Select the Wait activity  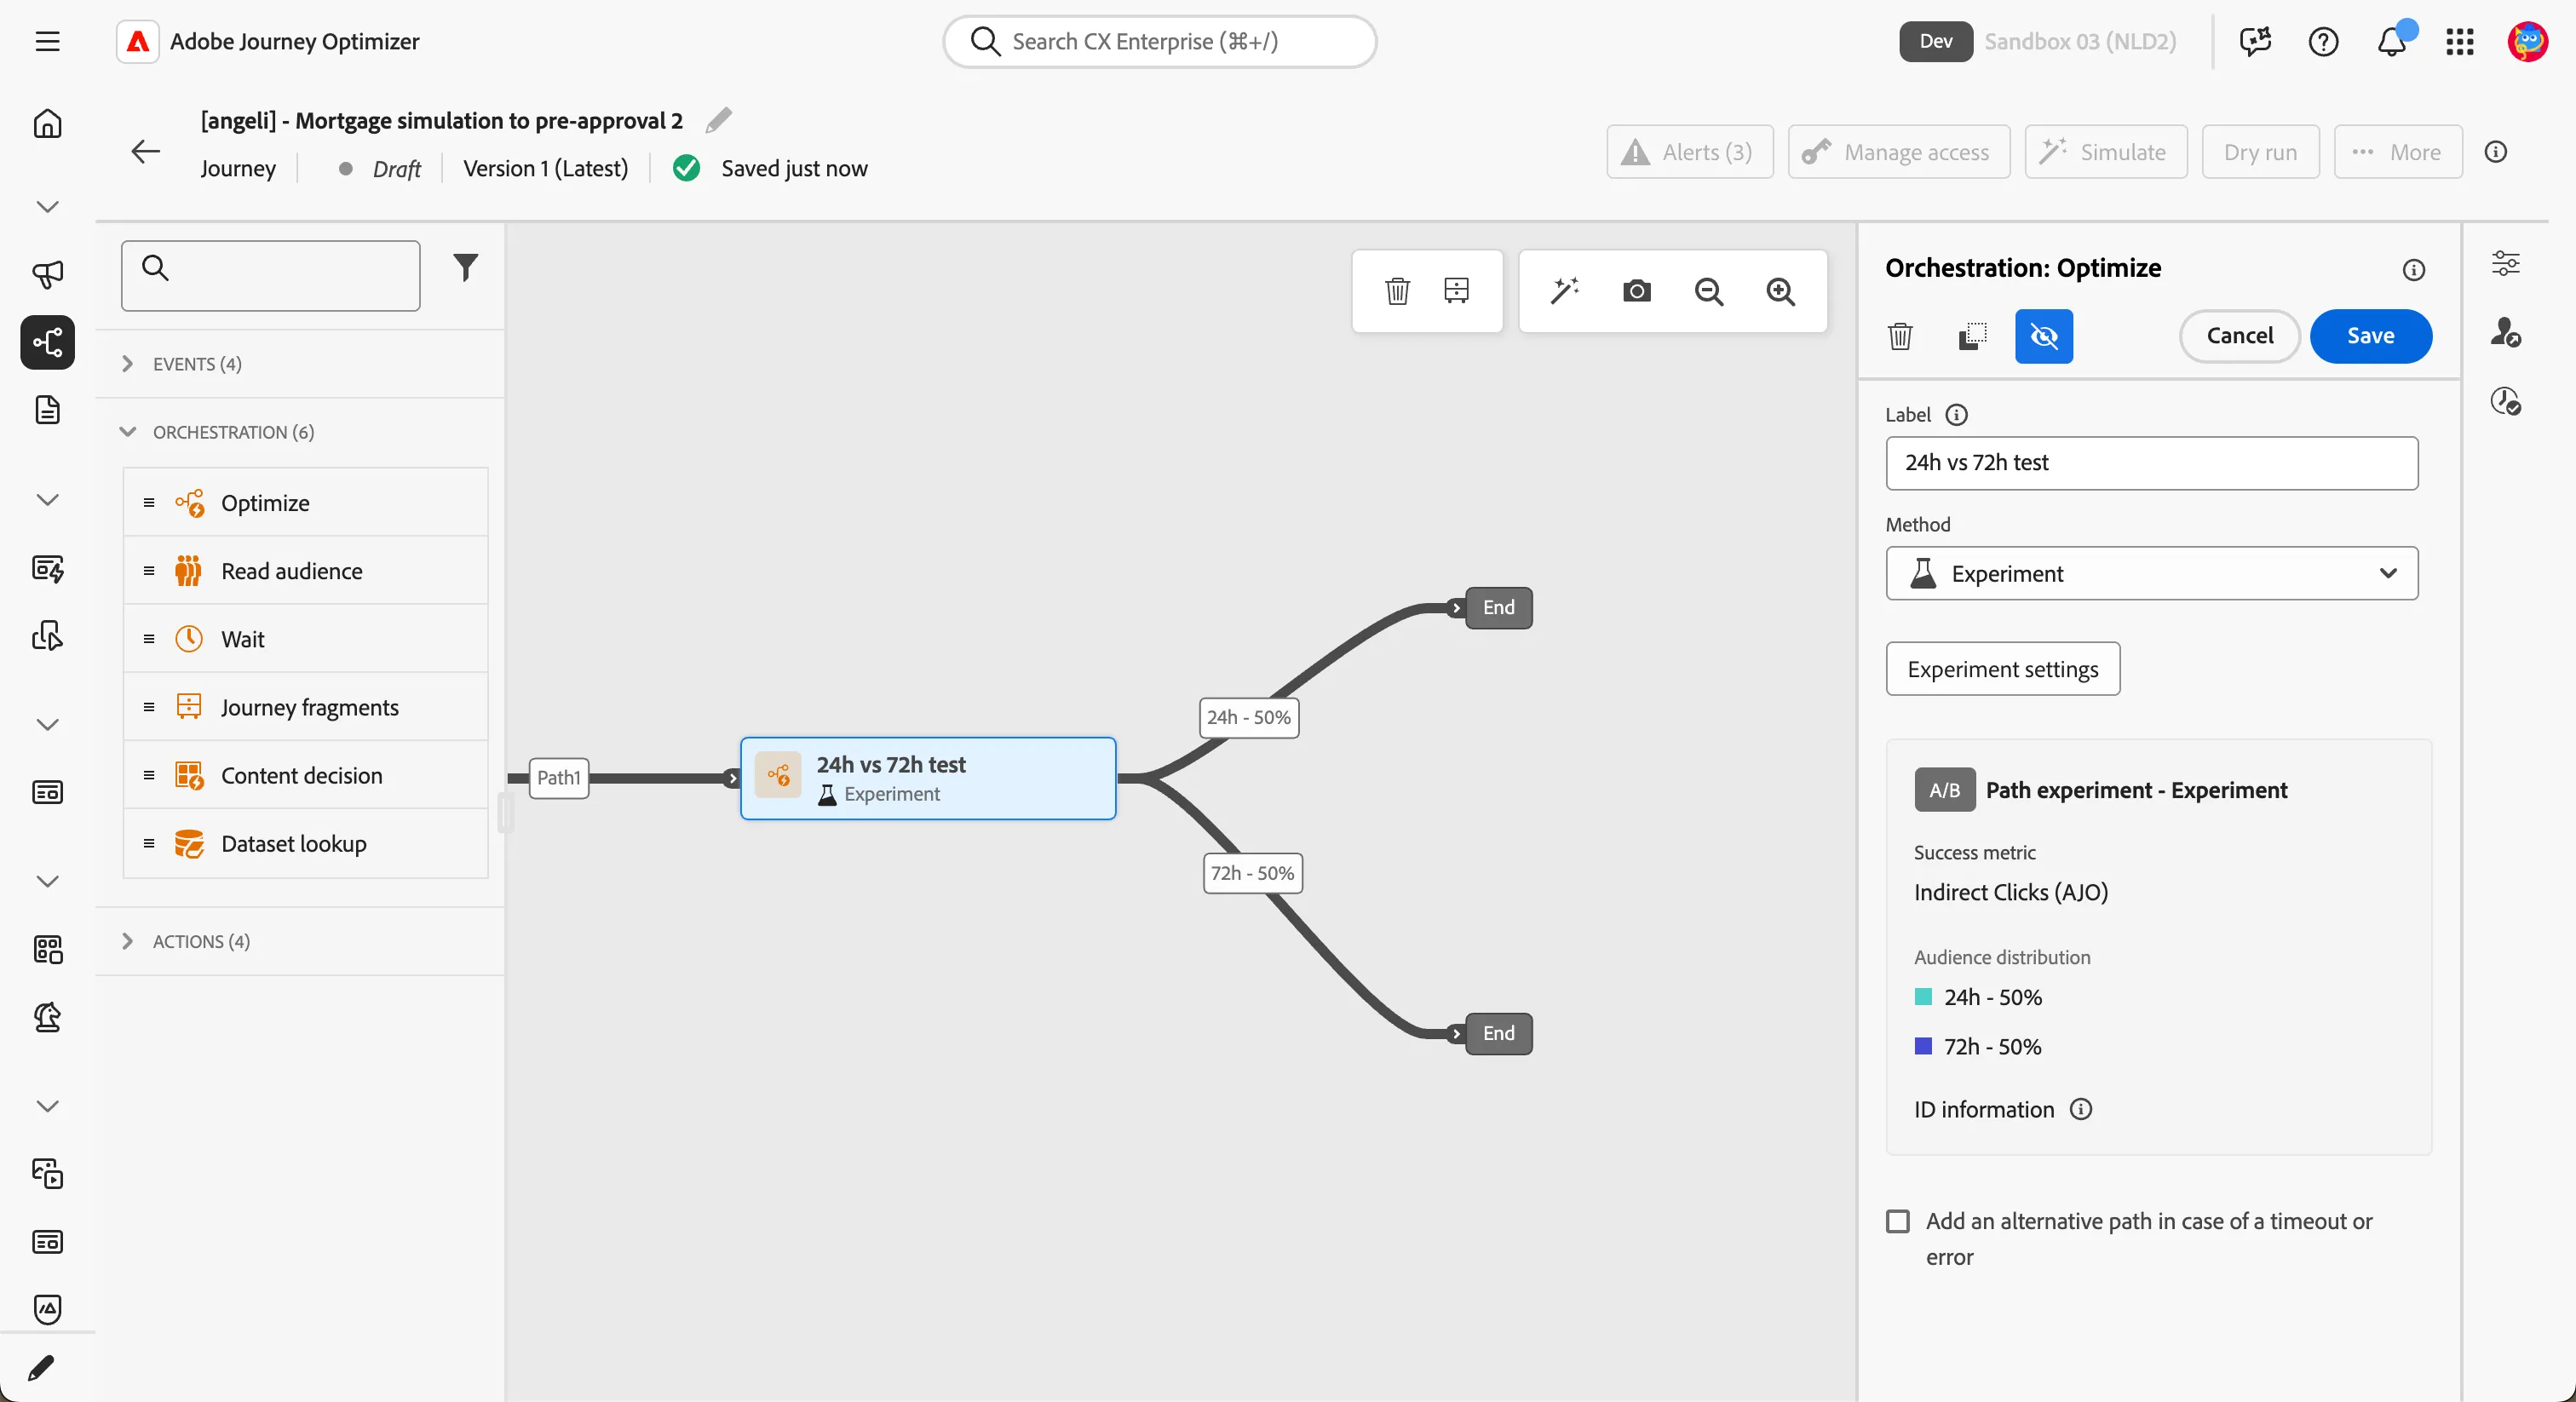point(305,639)
